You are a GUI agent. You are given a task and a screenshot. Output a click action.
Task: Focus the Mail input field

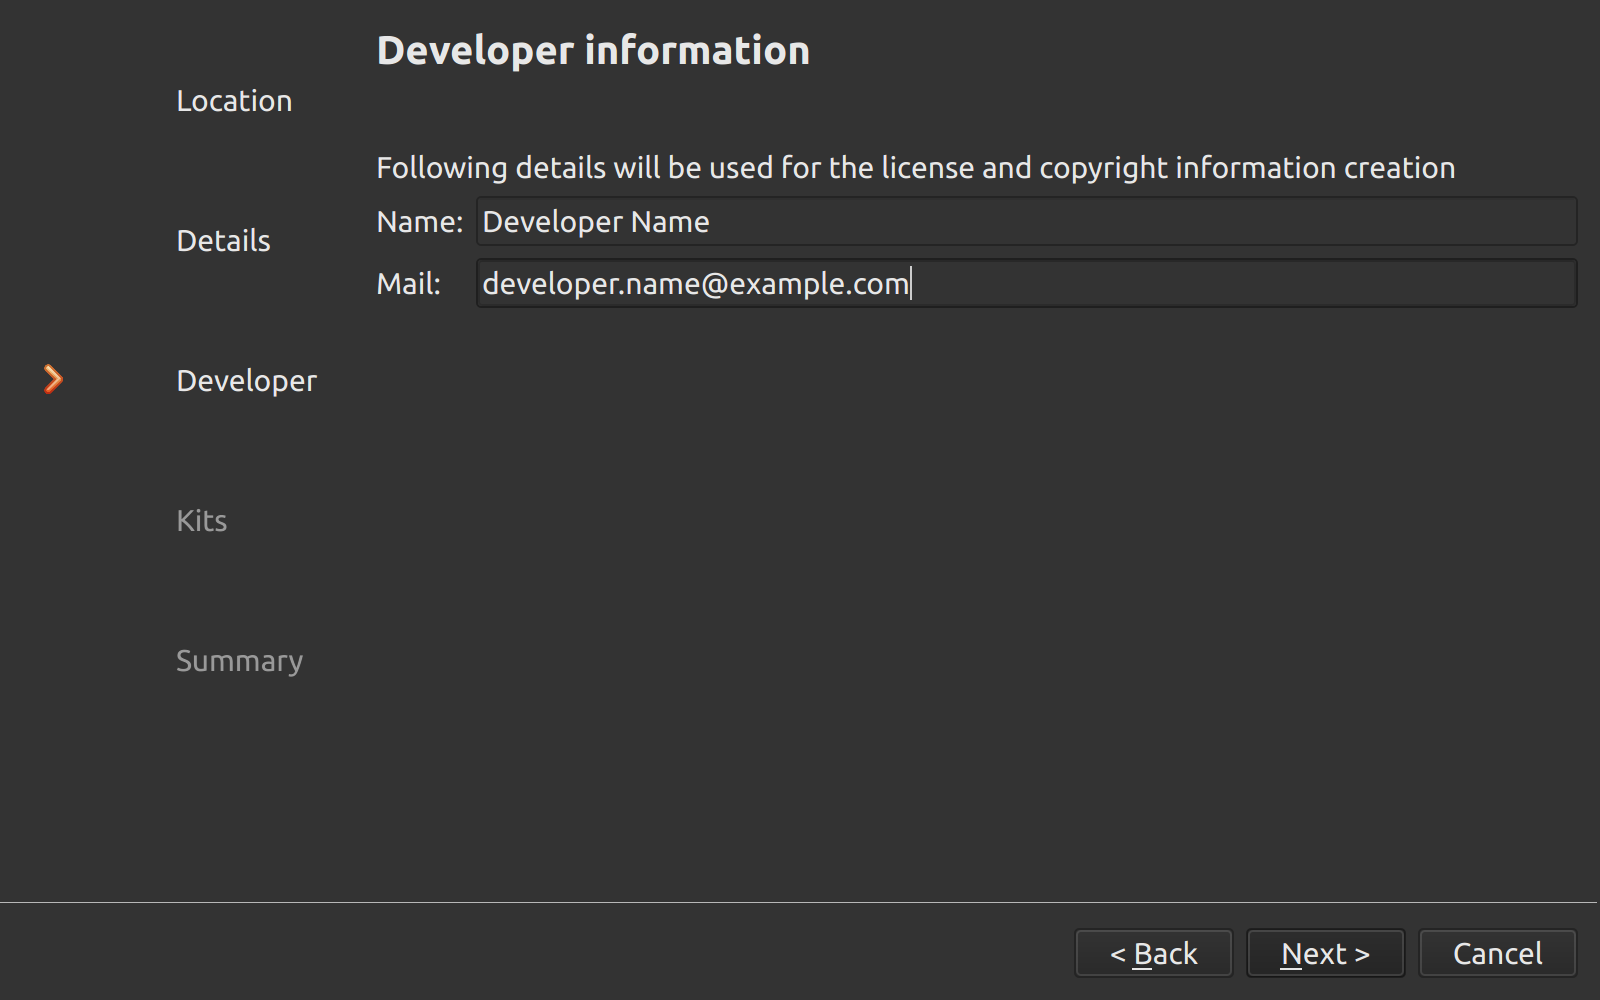1026,284
